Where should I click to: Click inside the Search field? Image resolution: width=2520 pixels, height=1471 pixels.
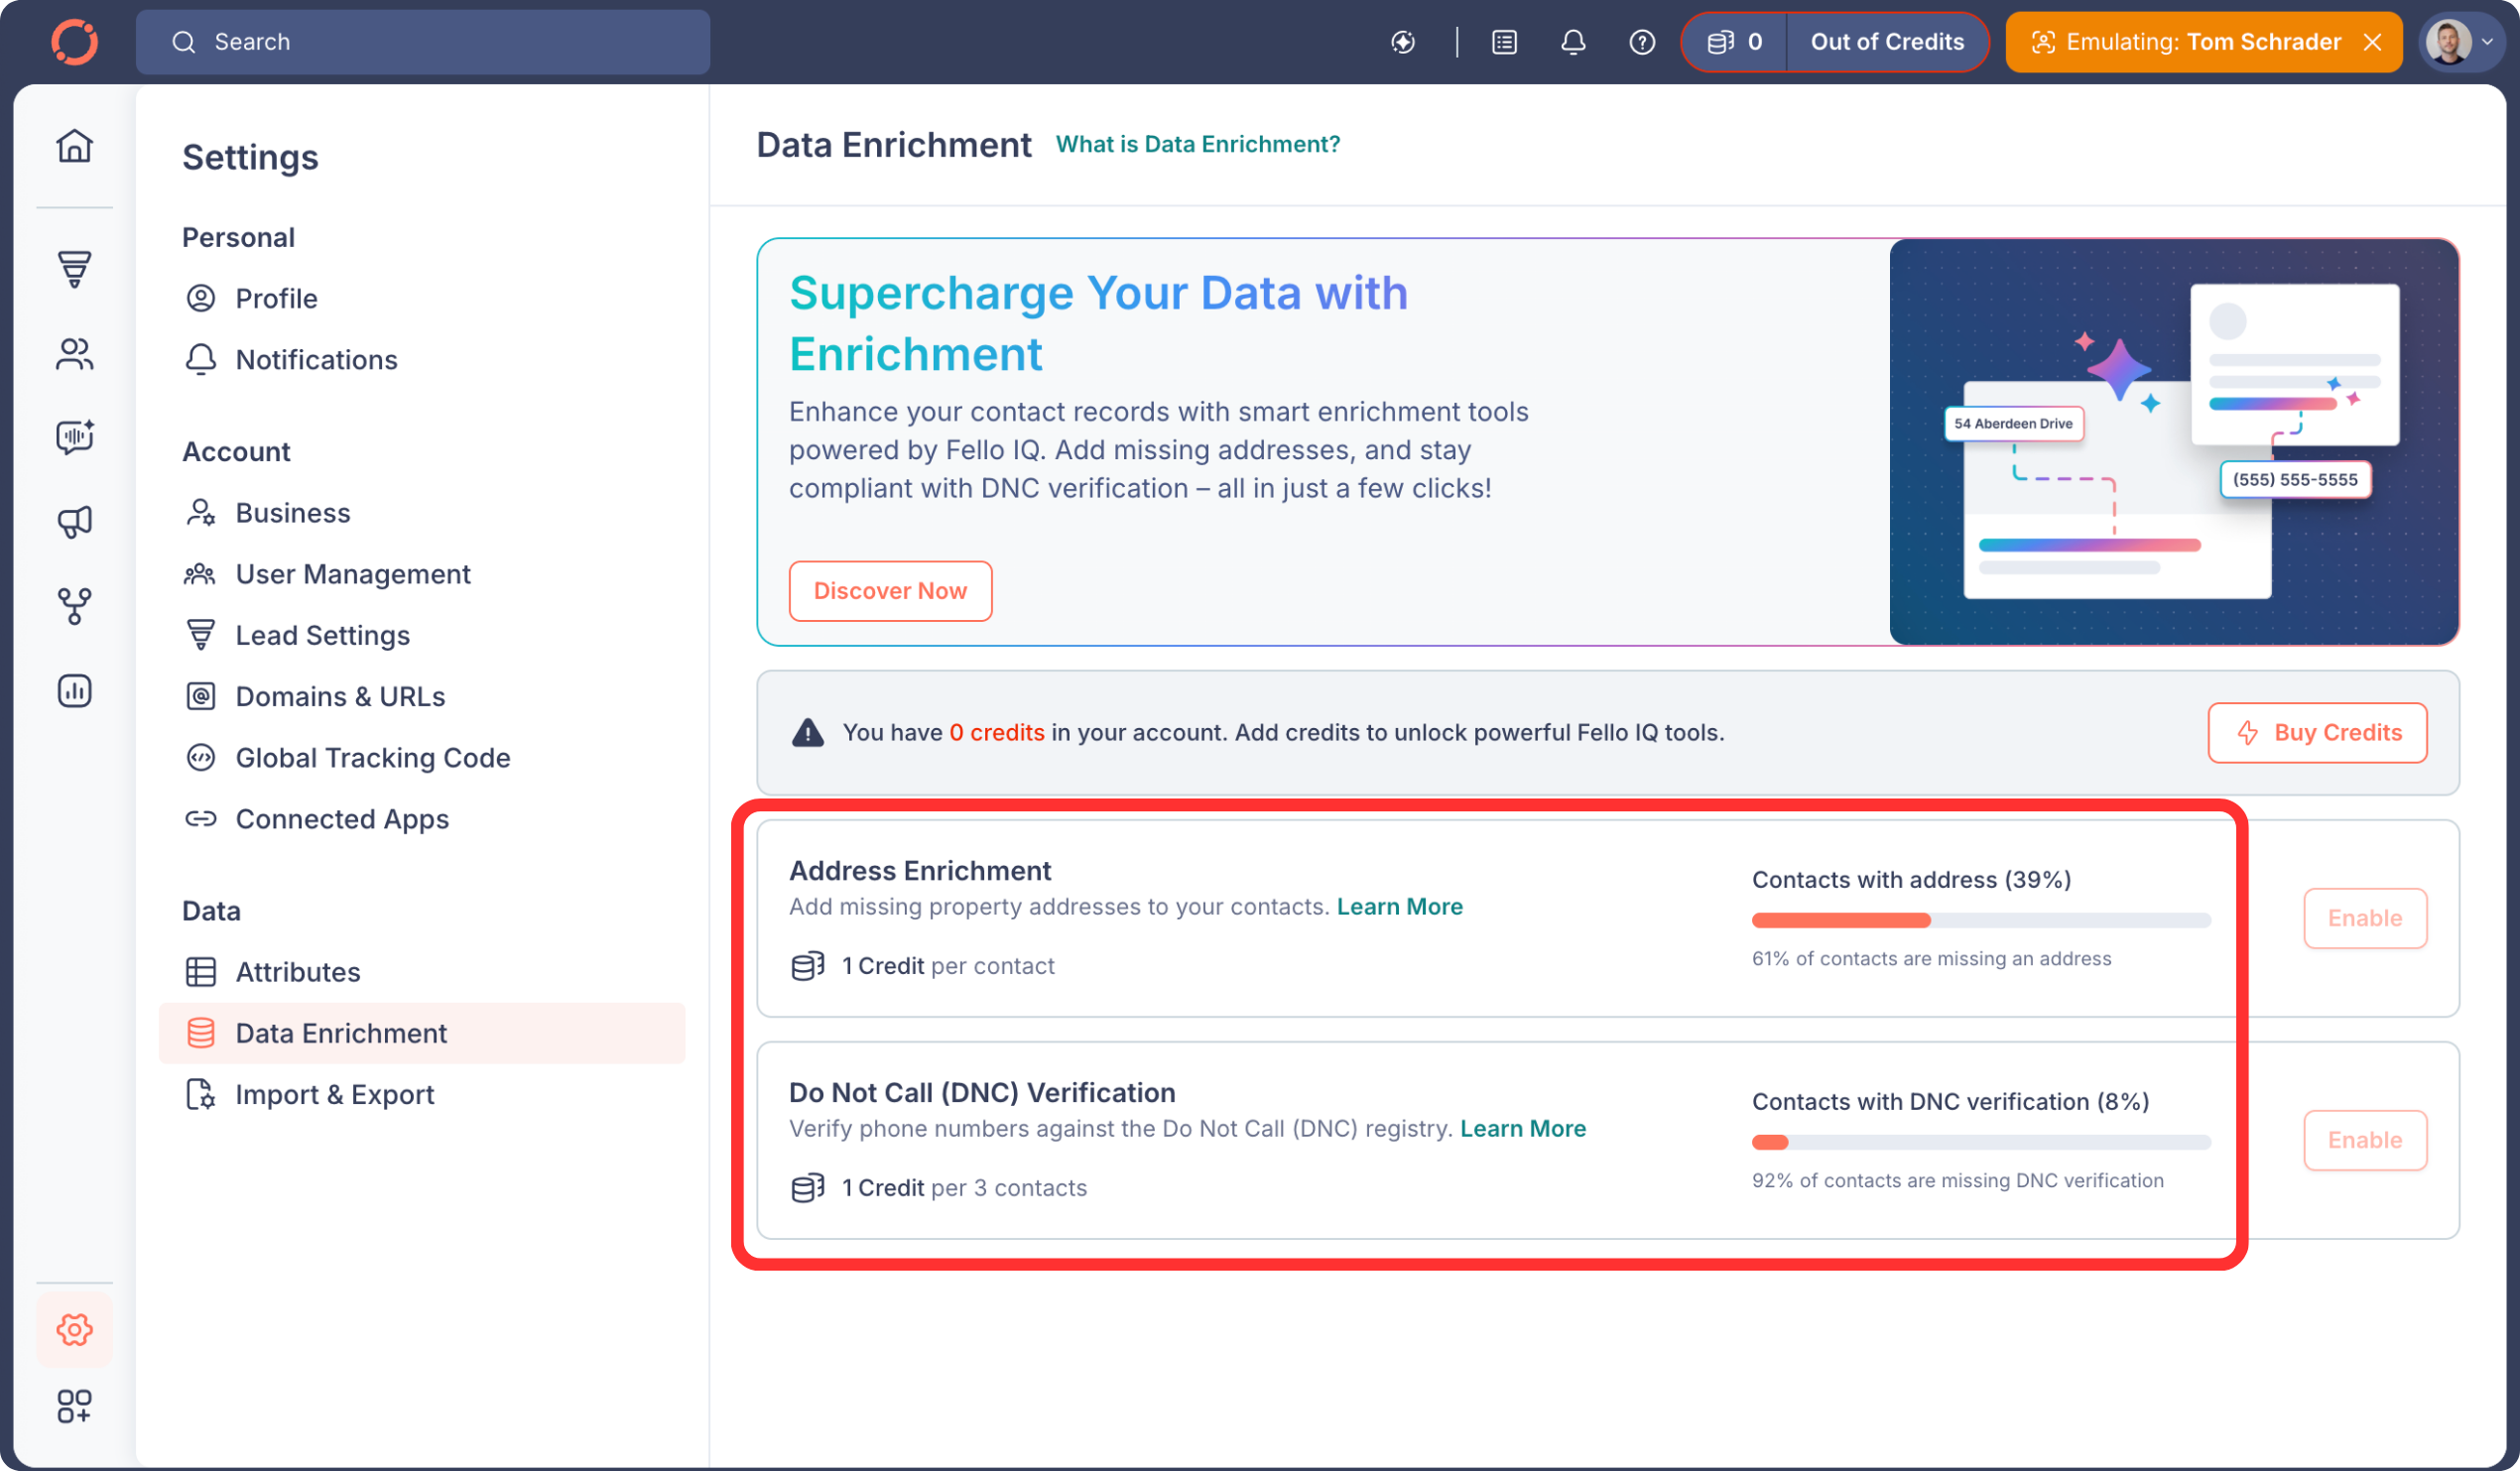pyautogui.click(x=420, y=42)
